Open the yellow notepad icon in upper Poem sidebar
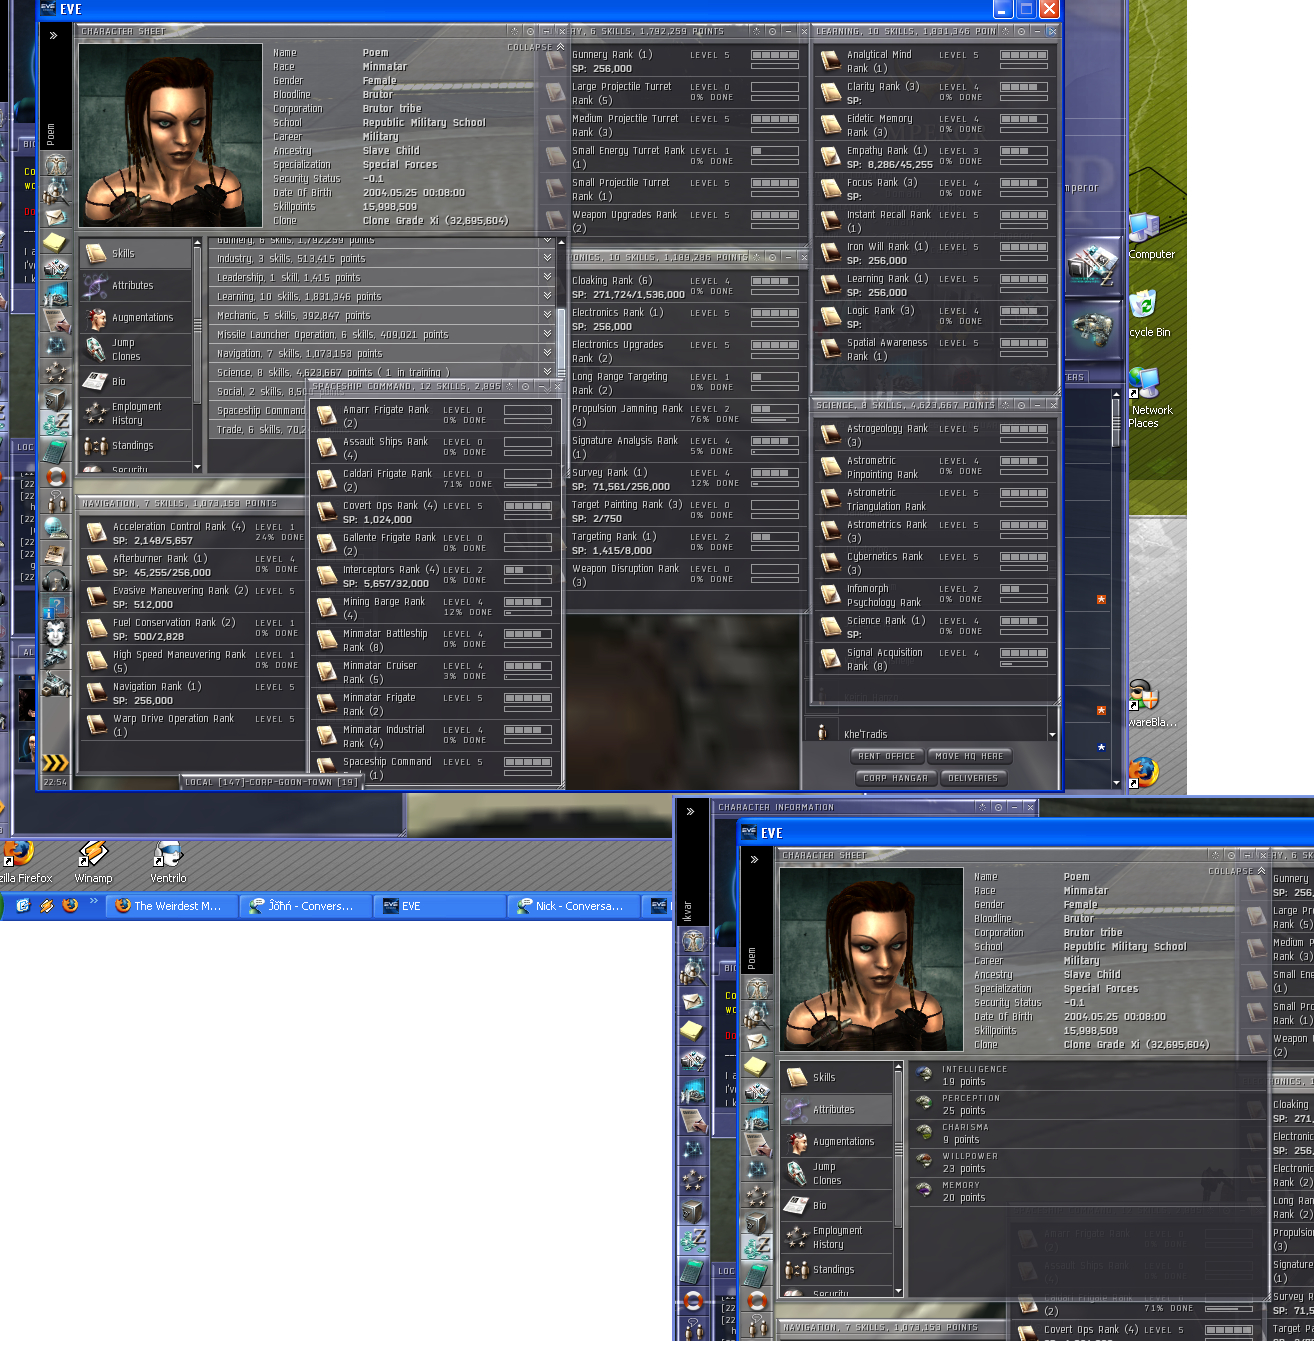This screenshot has width=1314, height=1354. 57,243
